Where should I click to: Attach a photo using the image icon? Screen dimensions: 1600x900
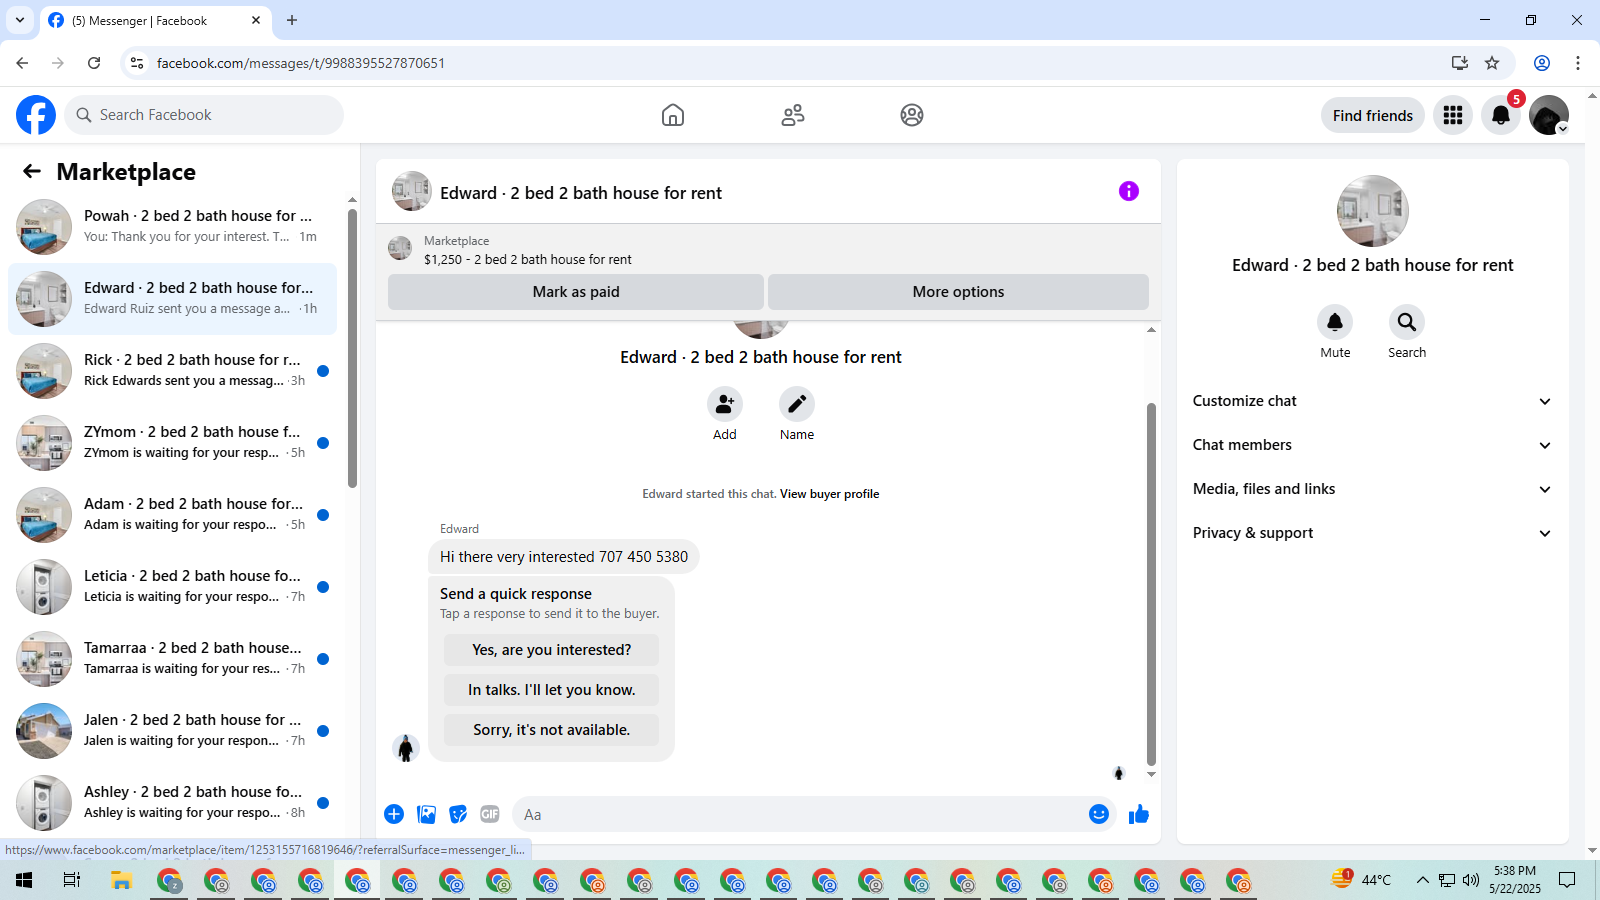pyautogui.click(x=427, y=814)
